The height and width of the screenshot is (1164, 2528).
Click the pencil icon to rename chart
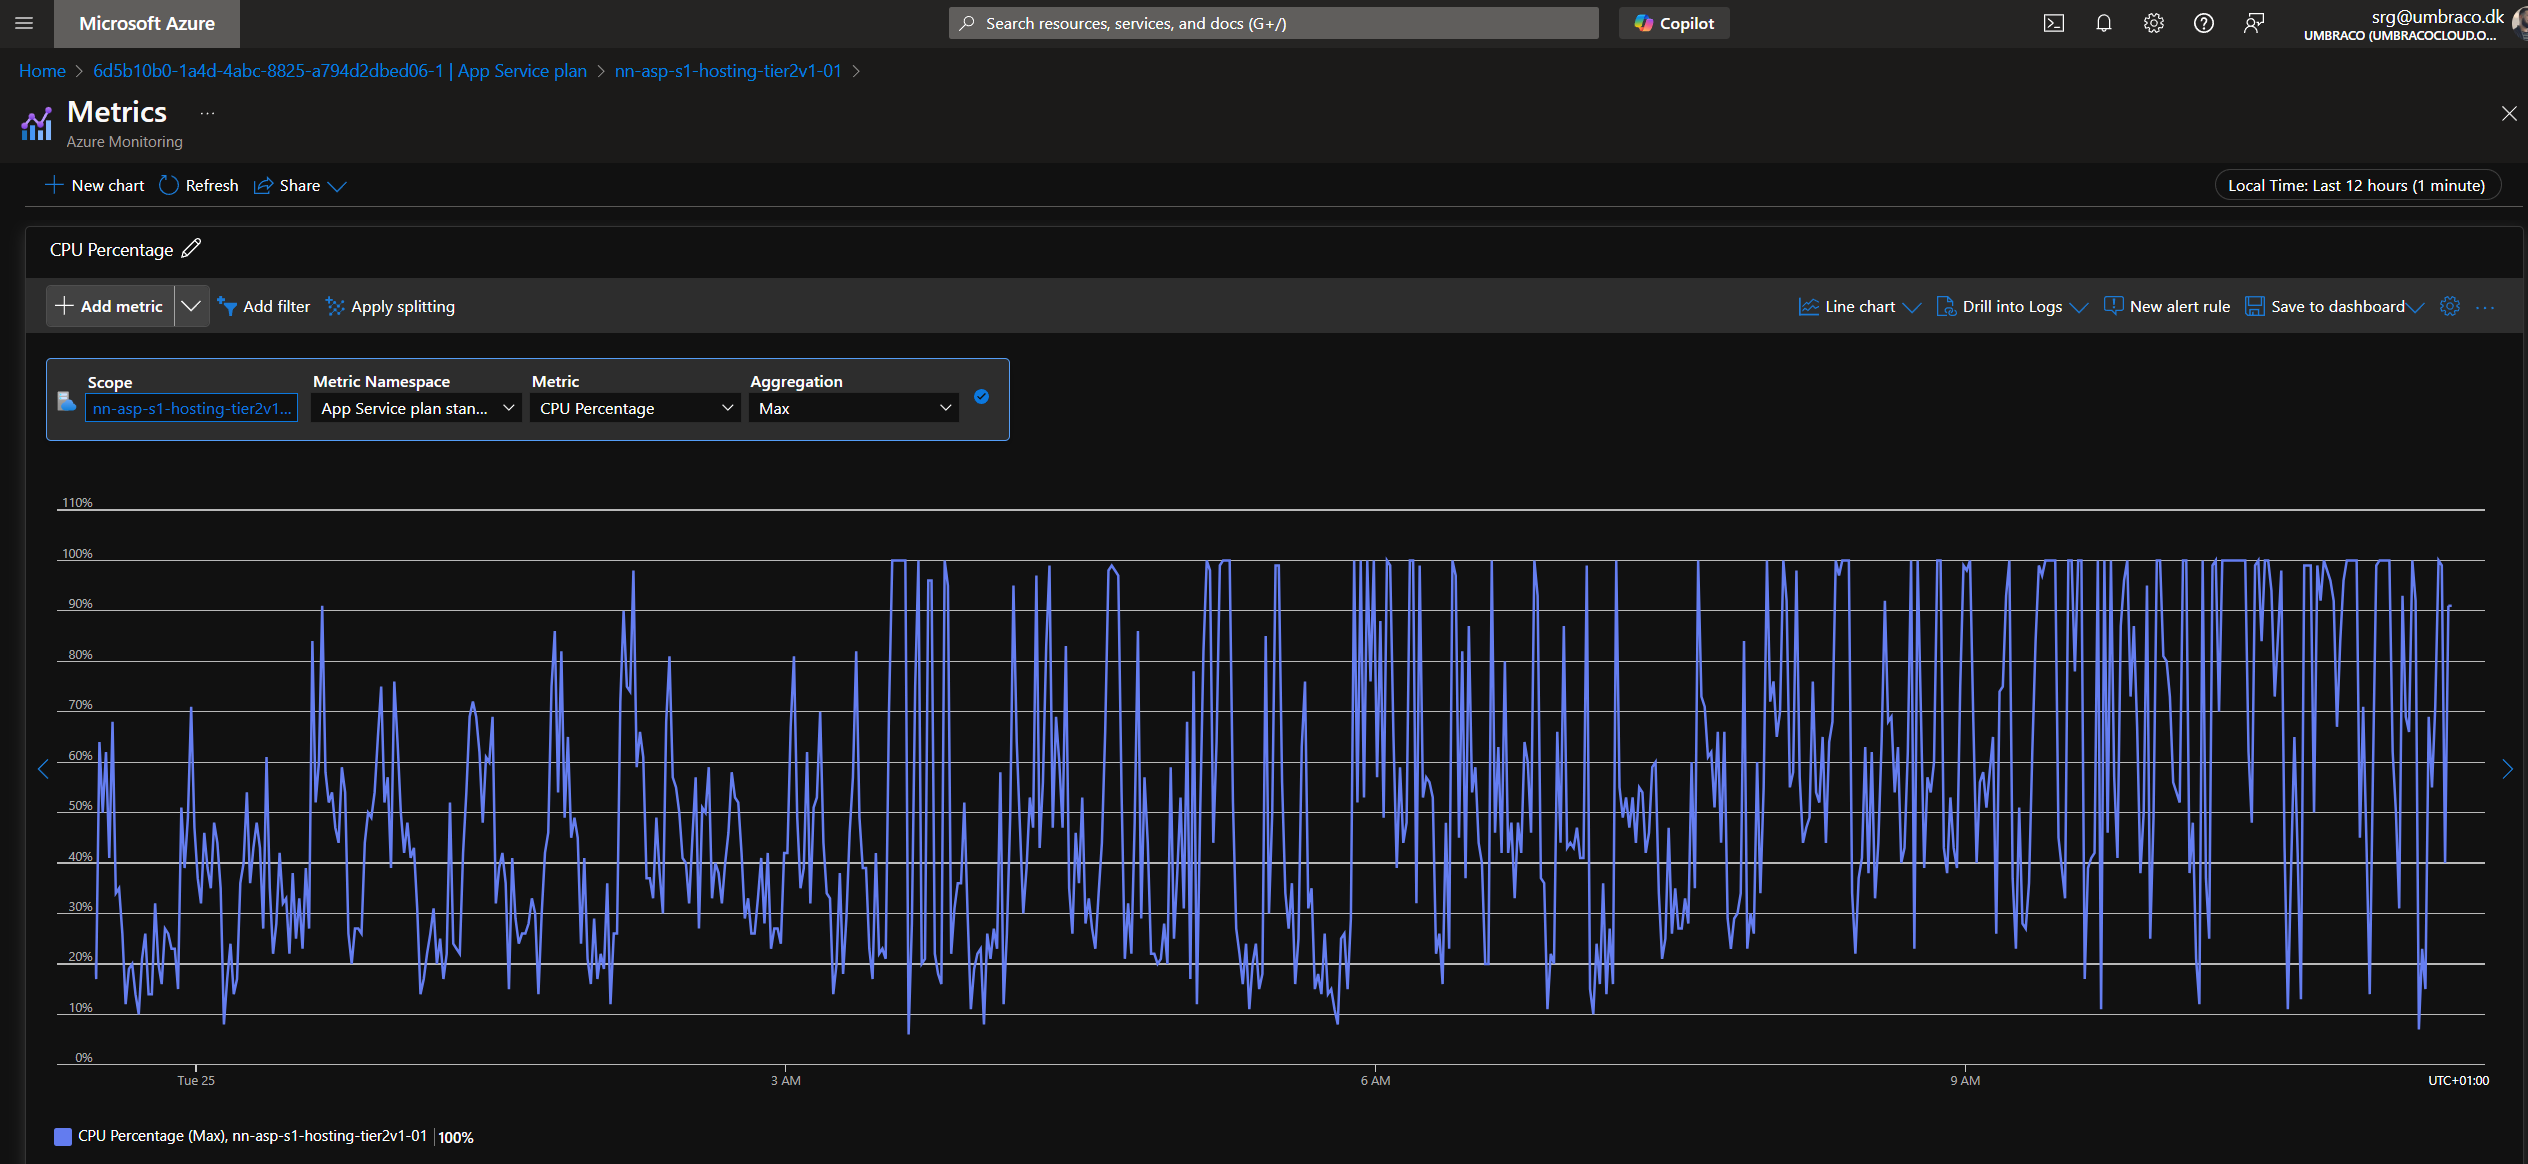(191, 248)
